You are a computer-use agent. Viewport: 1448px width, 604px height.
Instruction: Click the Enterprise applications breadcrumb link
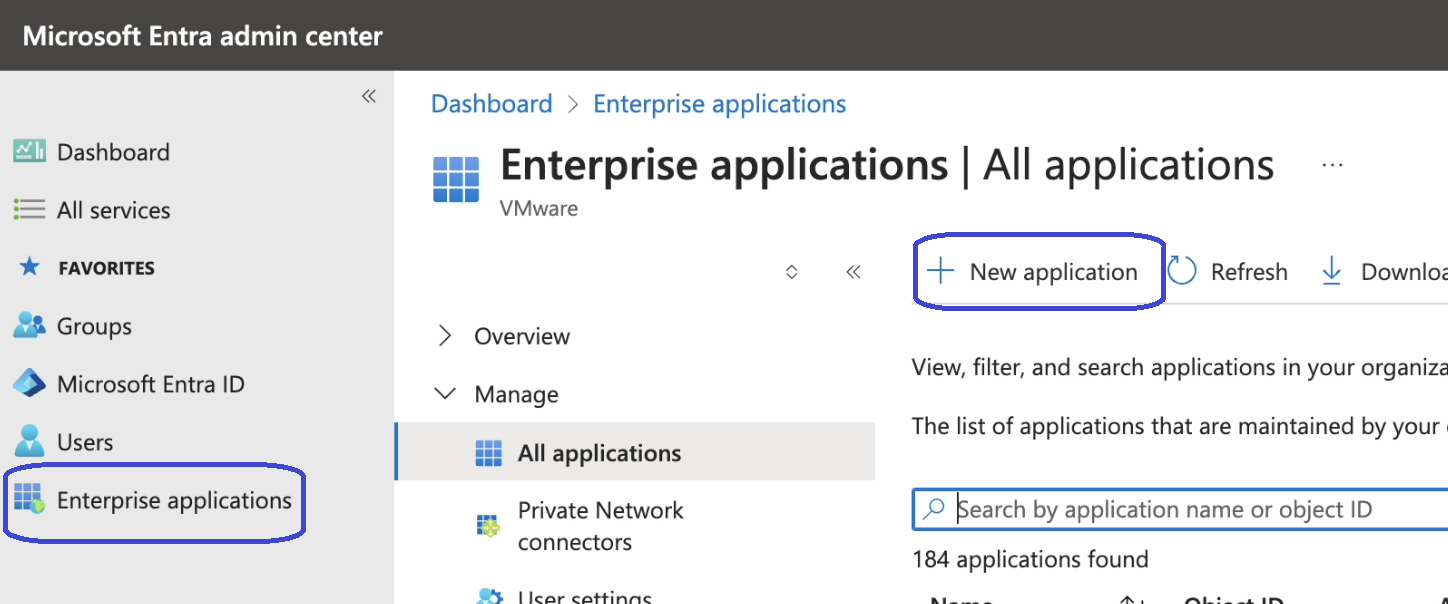point(720,103)
